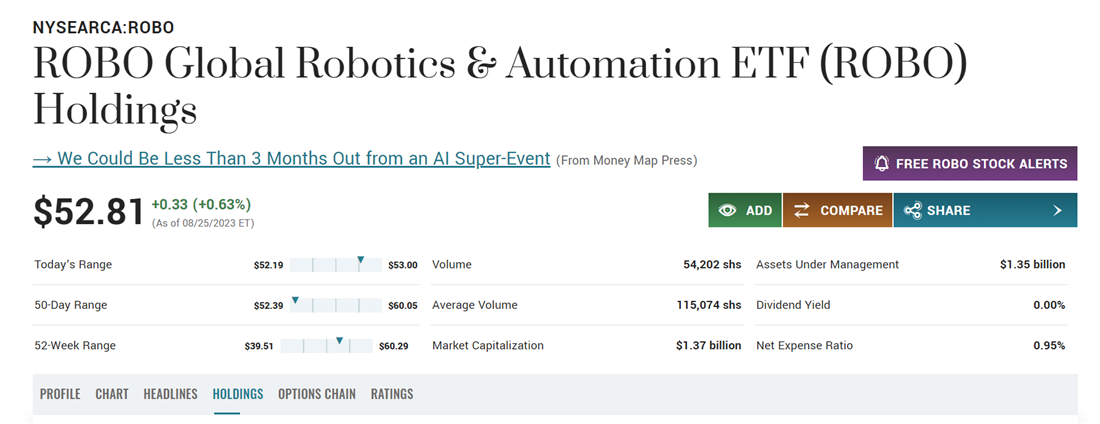Click the share network icon
The image size is (1100, 424).
point(912,210)
